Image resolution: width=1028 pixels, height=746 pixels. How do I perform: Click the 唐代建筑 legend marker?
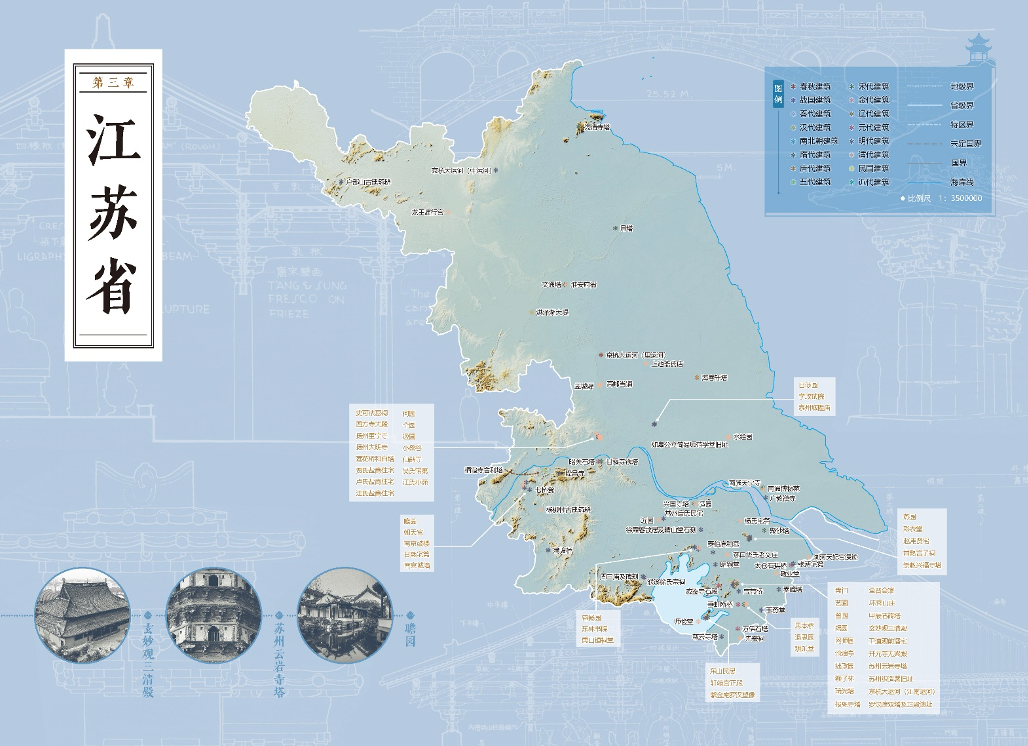click(x=793, y=168)
